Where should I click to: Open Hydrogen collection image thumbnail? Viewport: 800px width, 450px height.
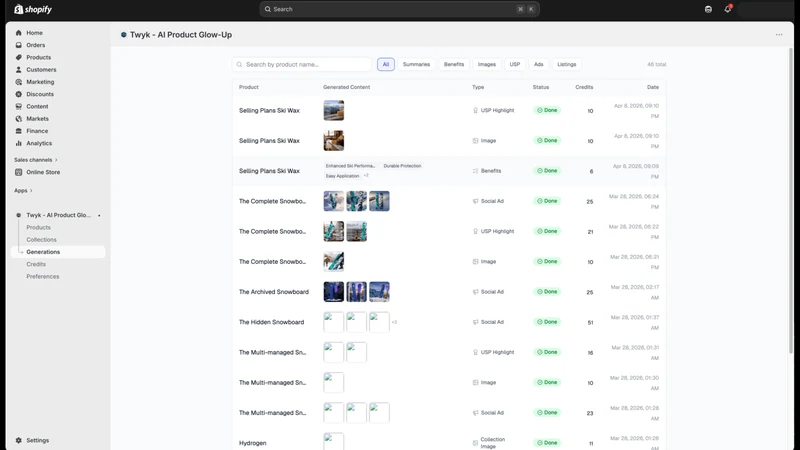pos(334,442)
